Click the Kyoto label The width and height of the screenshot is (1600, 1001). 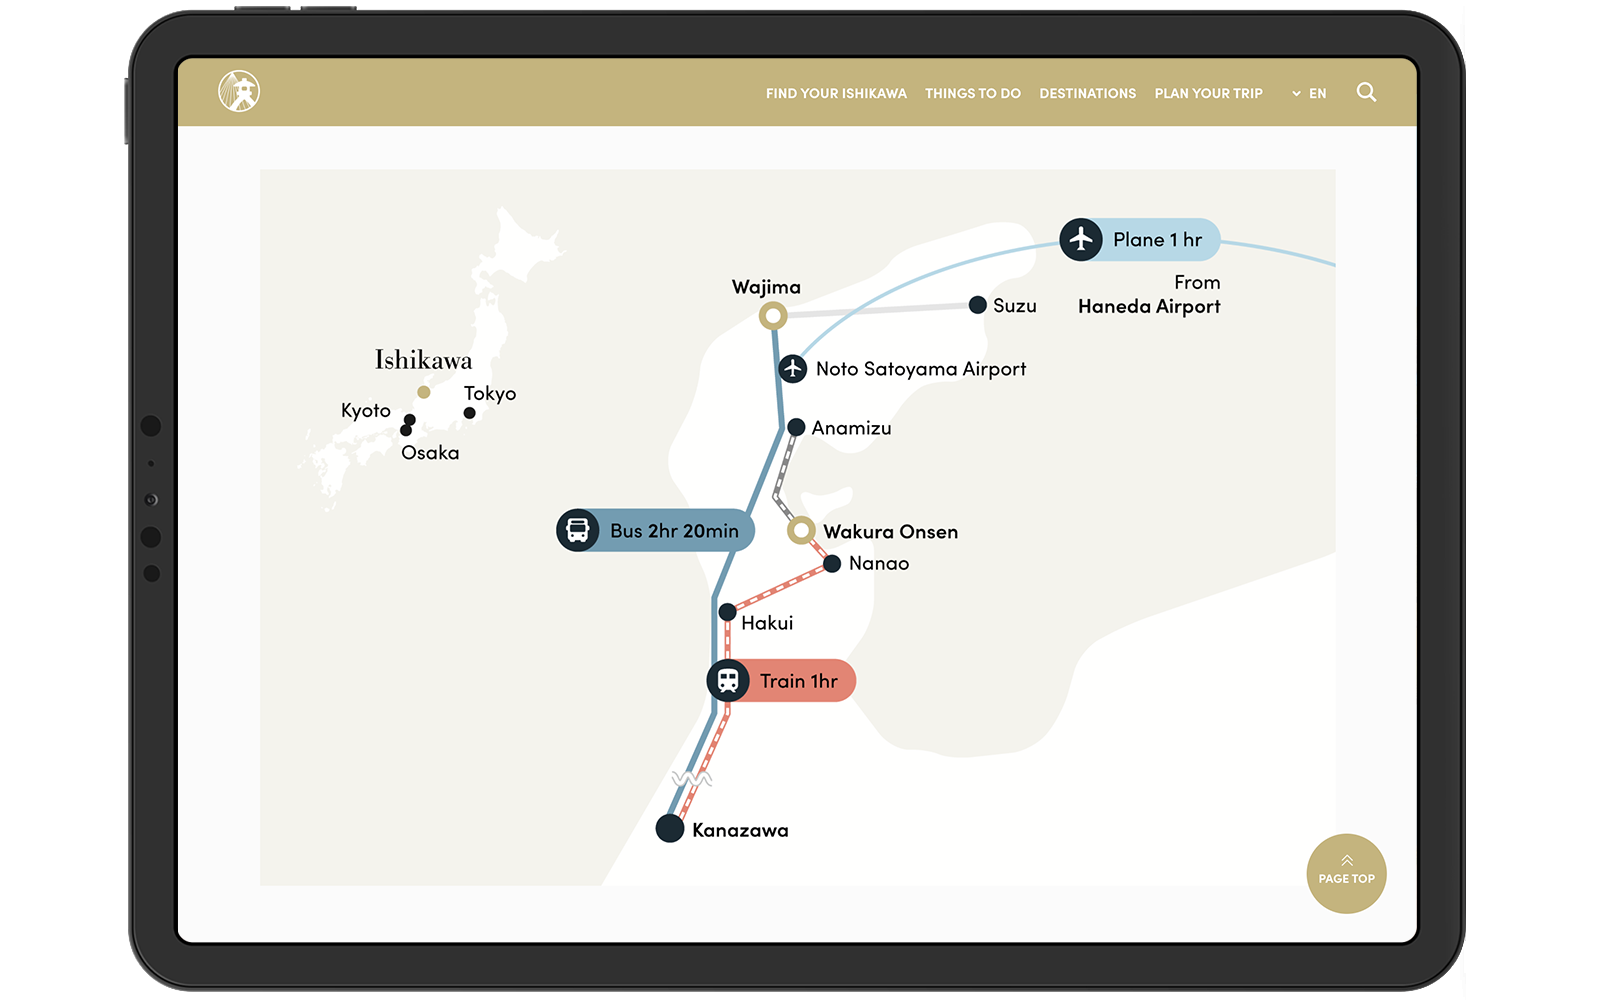(365, 411)
